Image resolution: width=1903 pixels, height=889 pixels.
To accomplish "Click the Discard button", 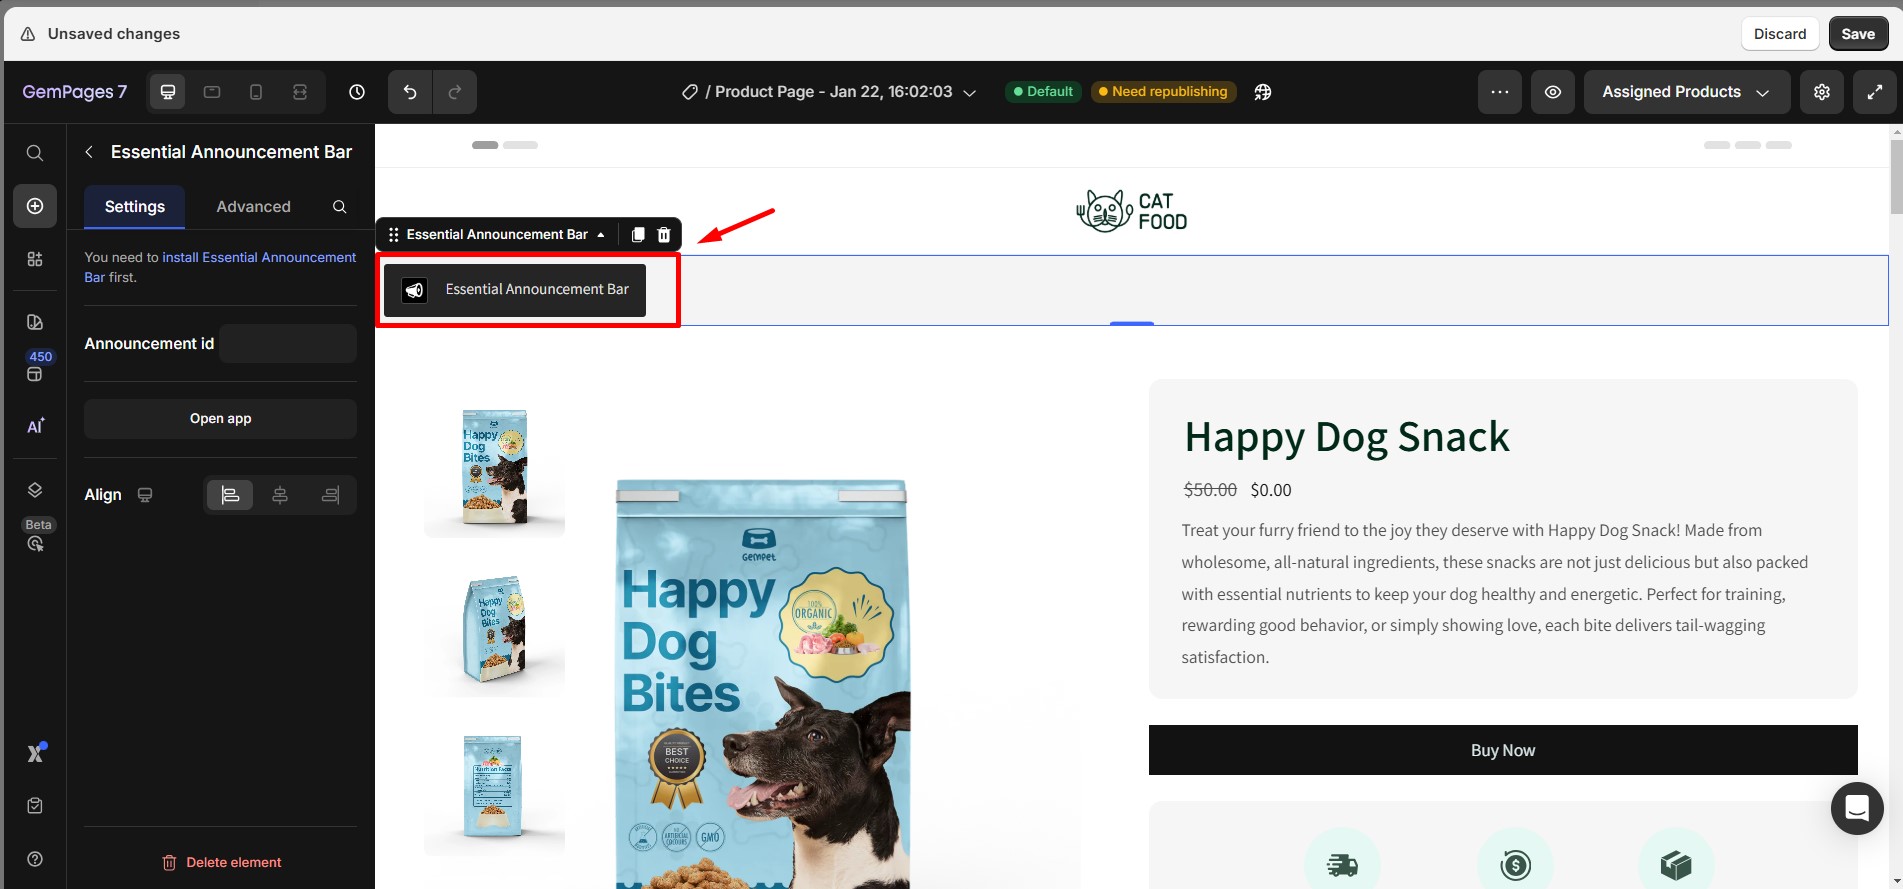I will 1780,34.
